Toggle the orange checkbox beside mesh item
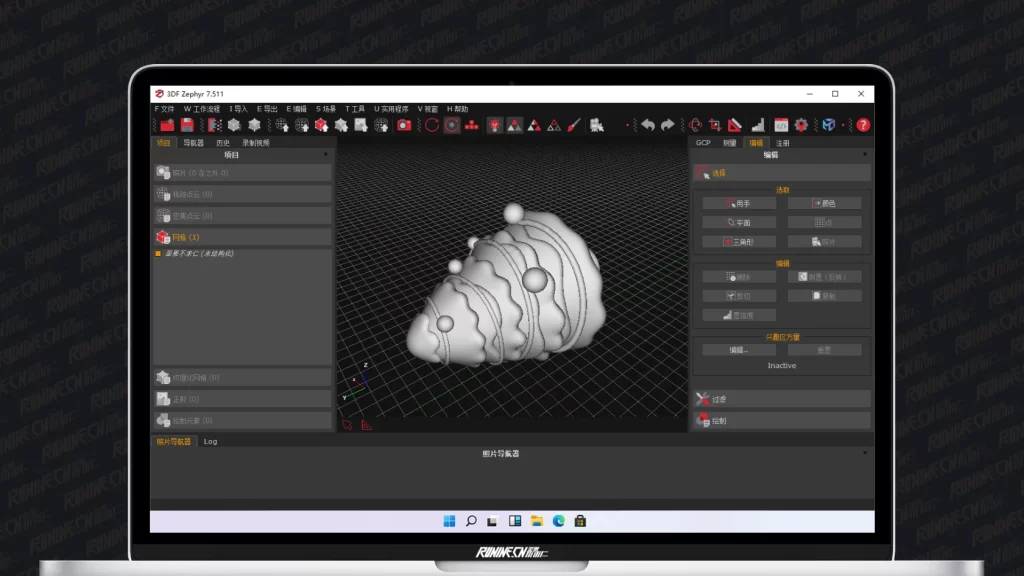Image resolution: width=1024 pixels, height=576 pixels. (158, 254)
